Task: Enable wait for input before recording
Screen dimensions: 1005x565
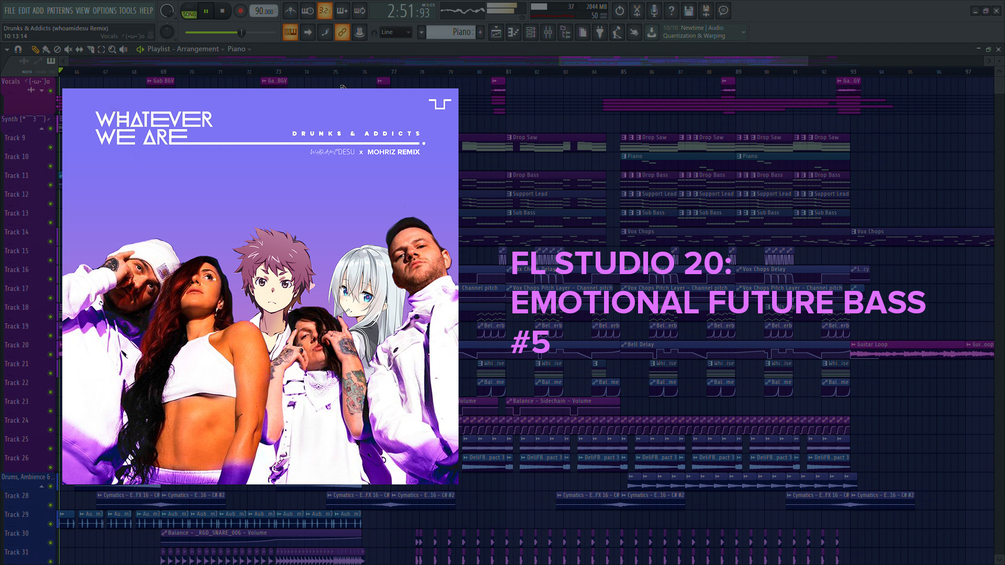Action: click(308, 11)
